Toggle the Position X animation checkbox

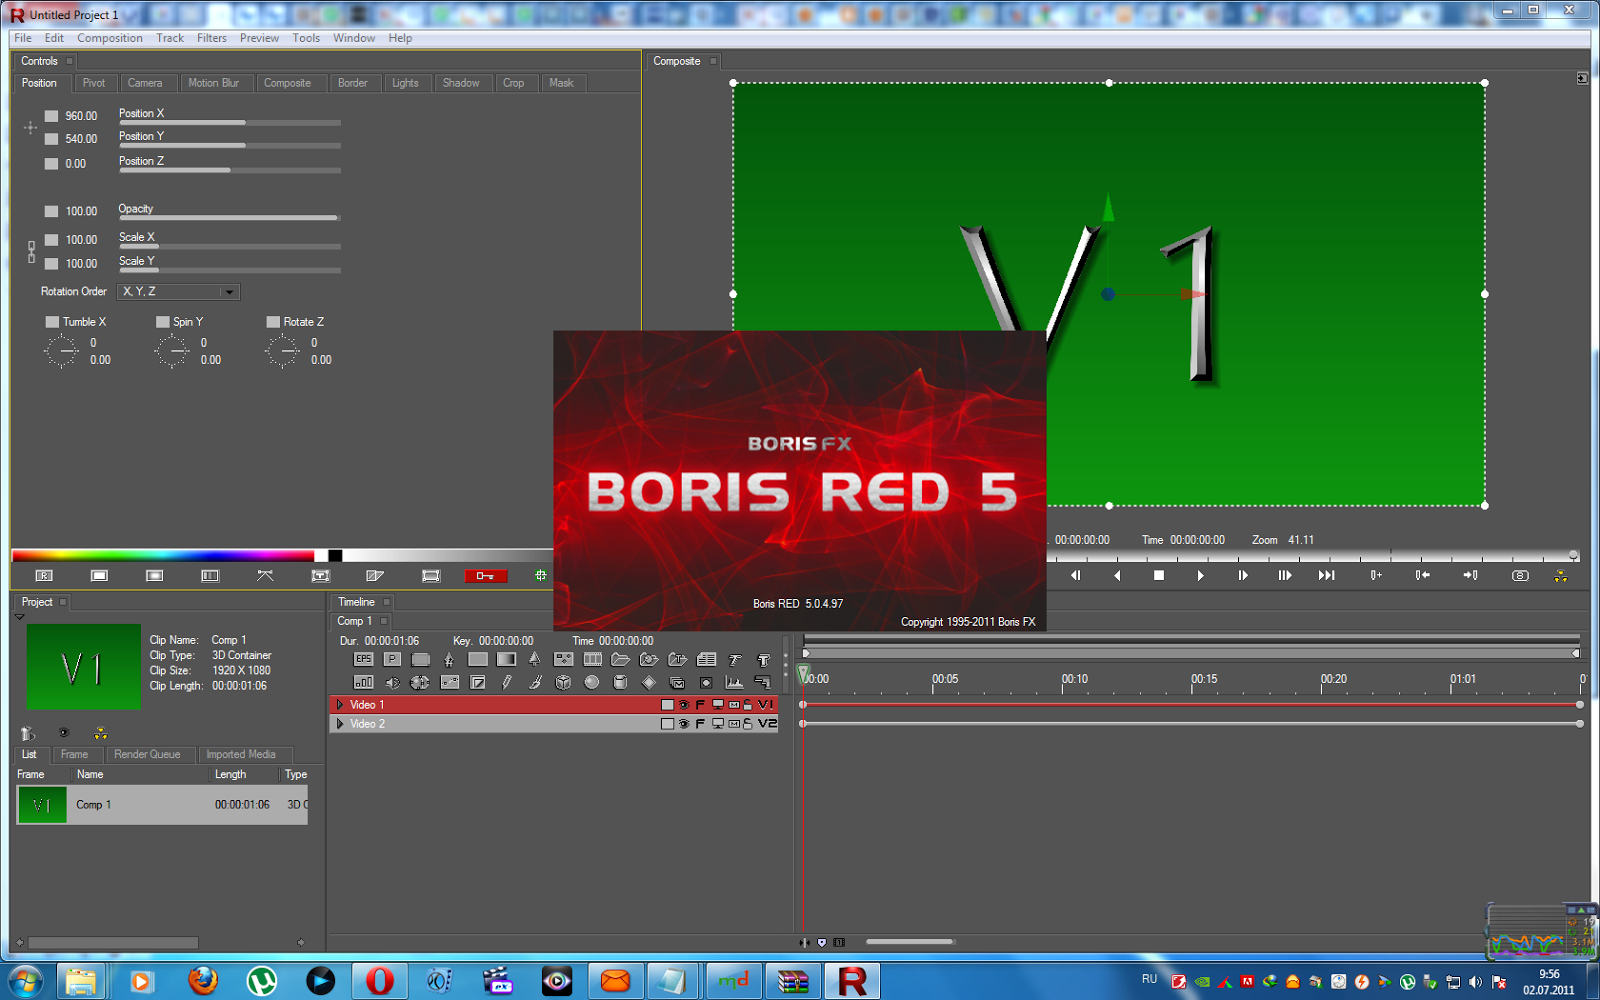pyautogui.click(x=52, y=116)
